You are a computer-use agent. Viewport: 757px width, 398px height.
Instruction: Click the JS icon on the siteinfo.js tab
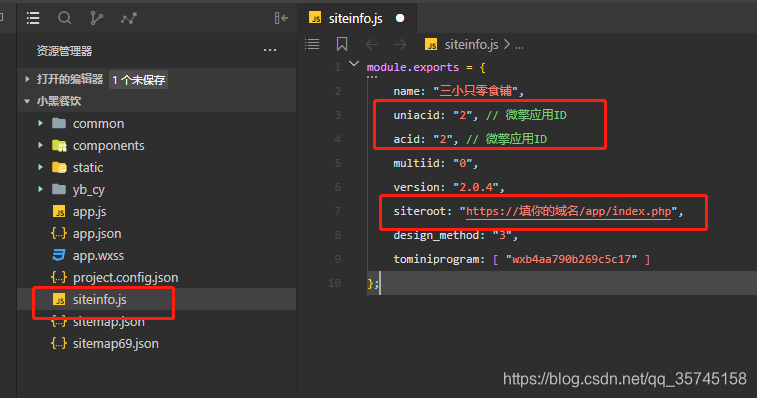point(315,18)
